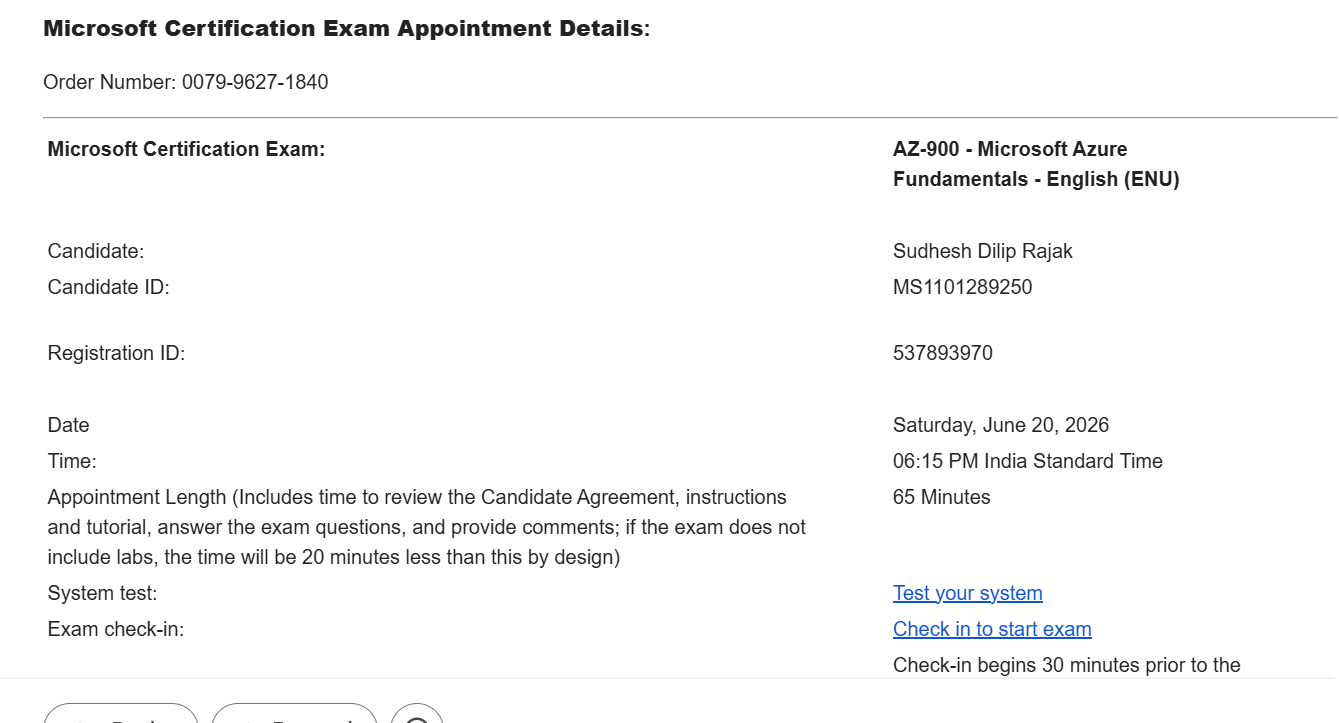The width and height of the screenshot is (1339, 723).
Task: Select the Order Number 0079-9627-1840 text
Action: coord(186,82)
